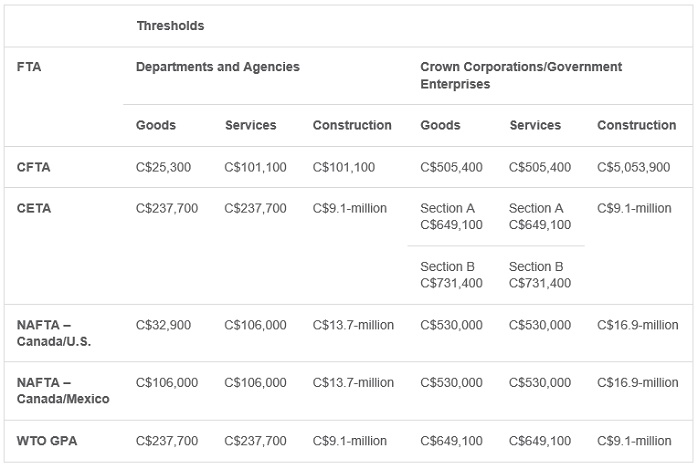Click the C$5,053,900 CFTA construction value

(633, 167)
